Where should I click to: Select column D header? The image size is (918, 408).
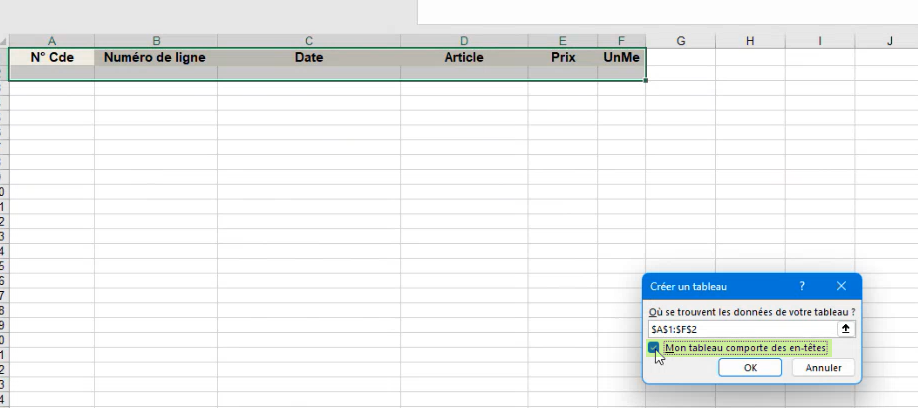tap(464, 41)
